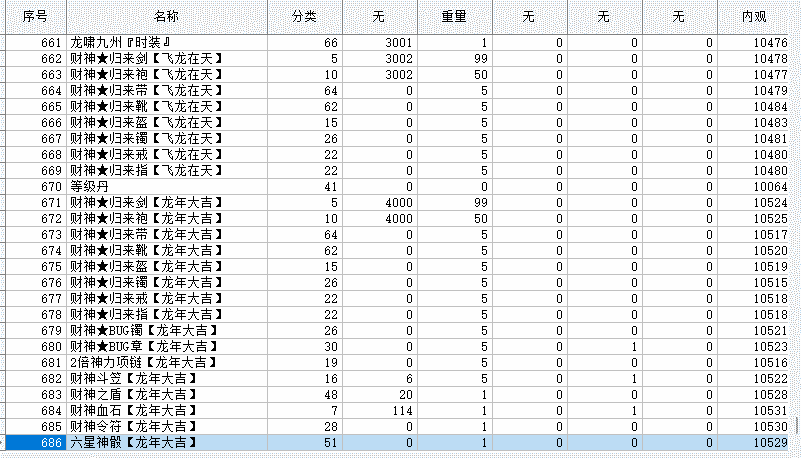Select 财神★归来袍【龙年大吉】 name cell
This screenshot has height=458, width=801.
coord(167,219)
